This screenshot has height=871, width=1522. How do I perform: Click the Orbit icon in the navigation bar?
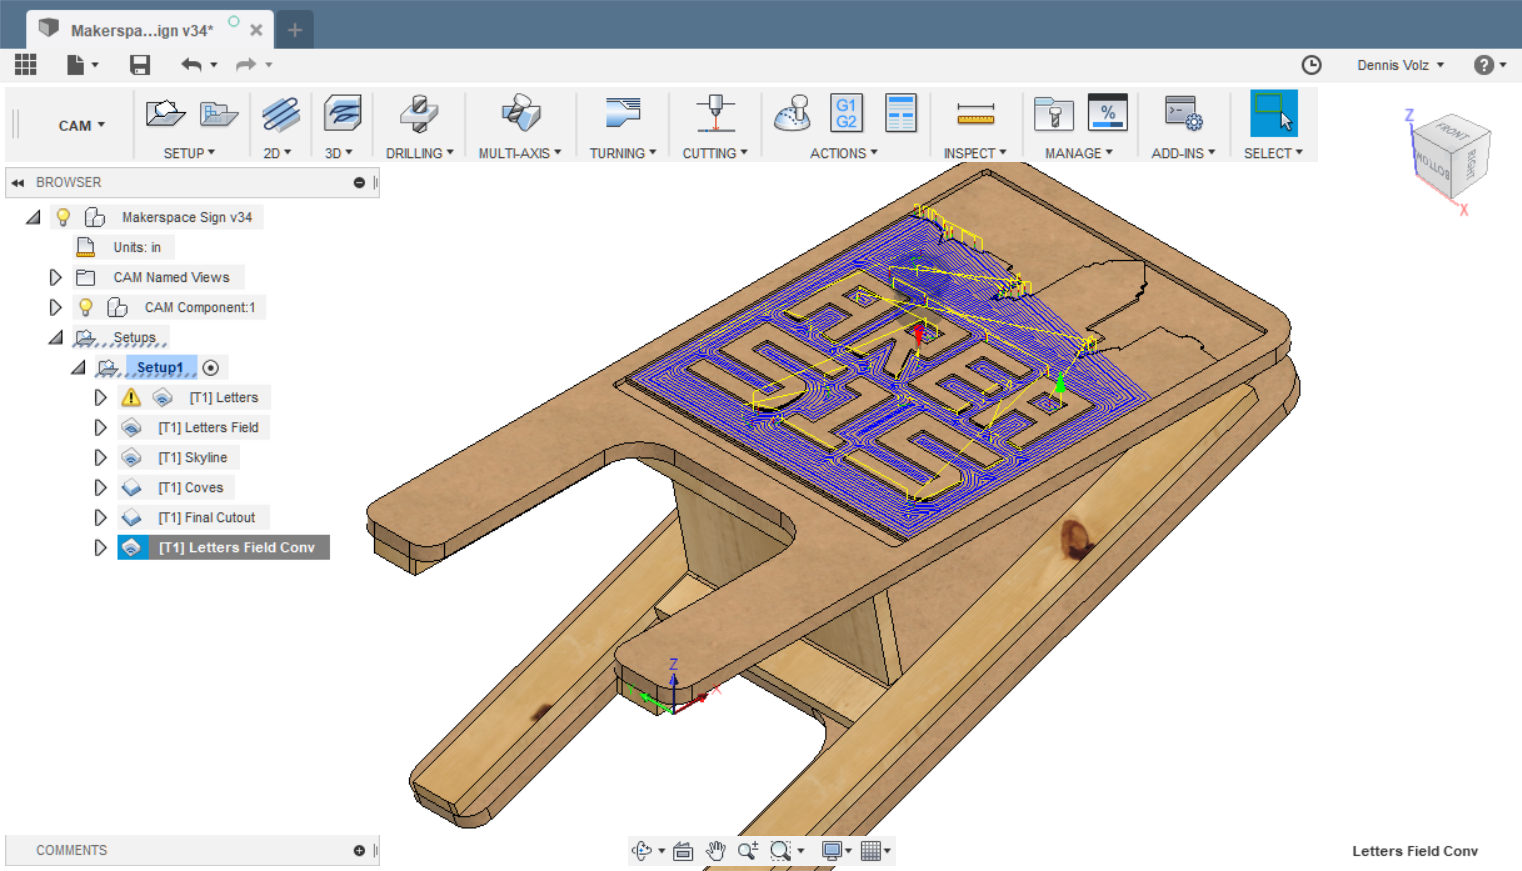pos(643,850)
